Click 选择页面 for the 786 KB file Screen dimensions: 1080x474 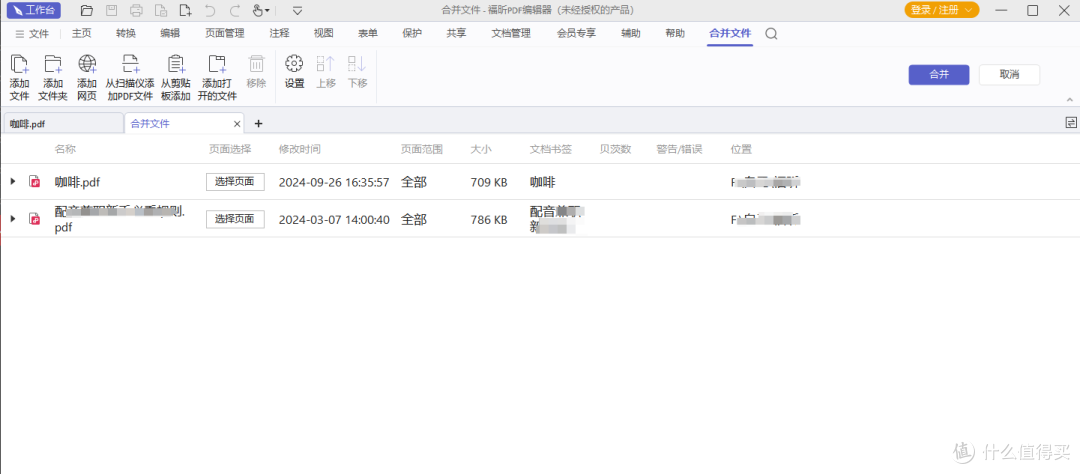235,219
